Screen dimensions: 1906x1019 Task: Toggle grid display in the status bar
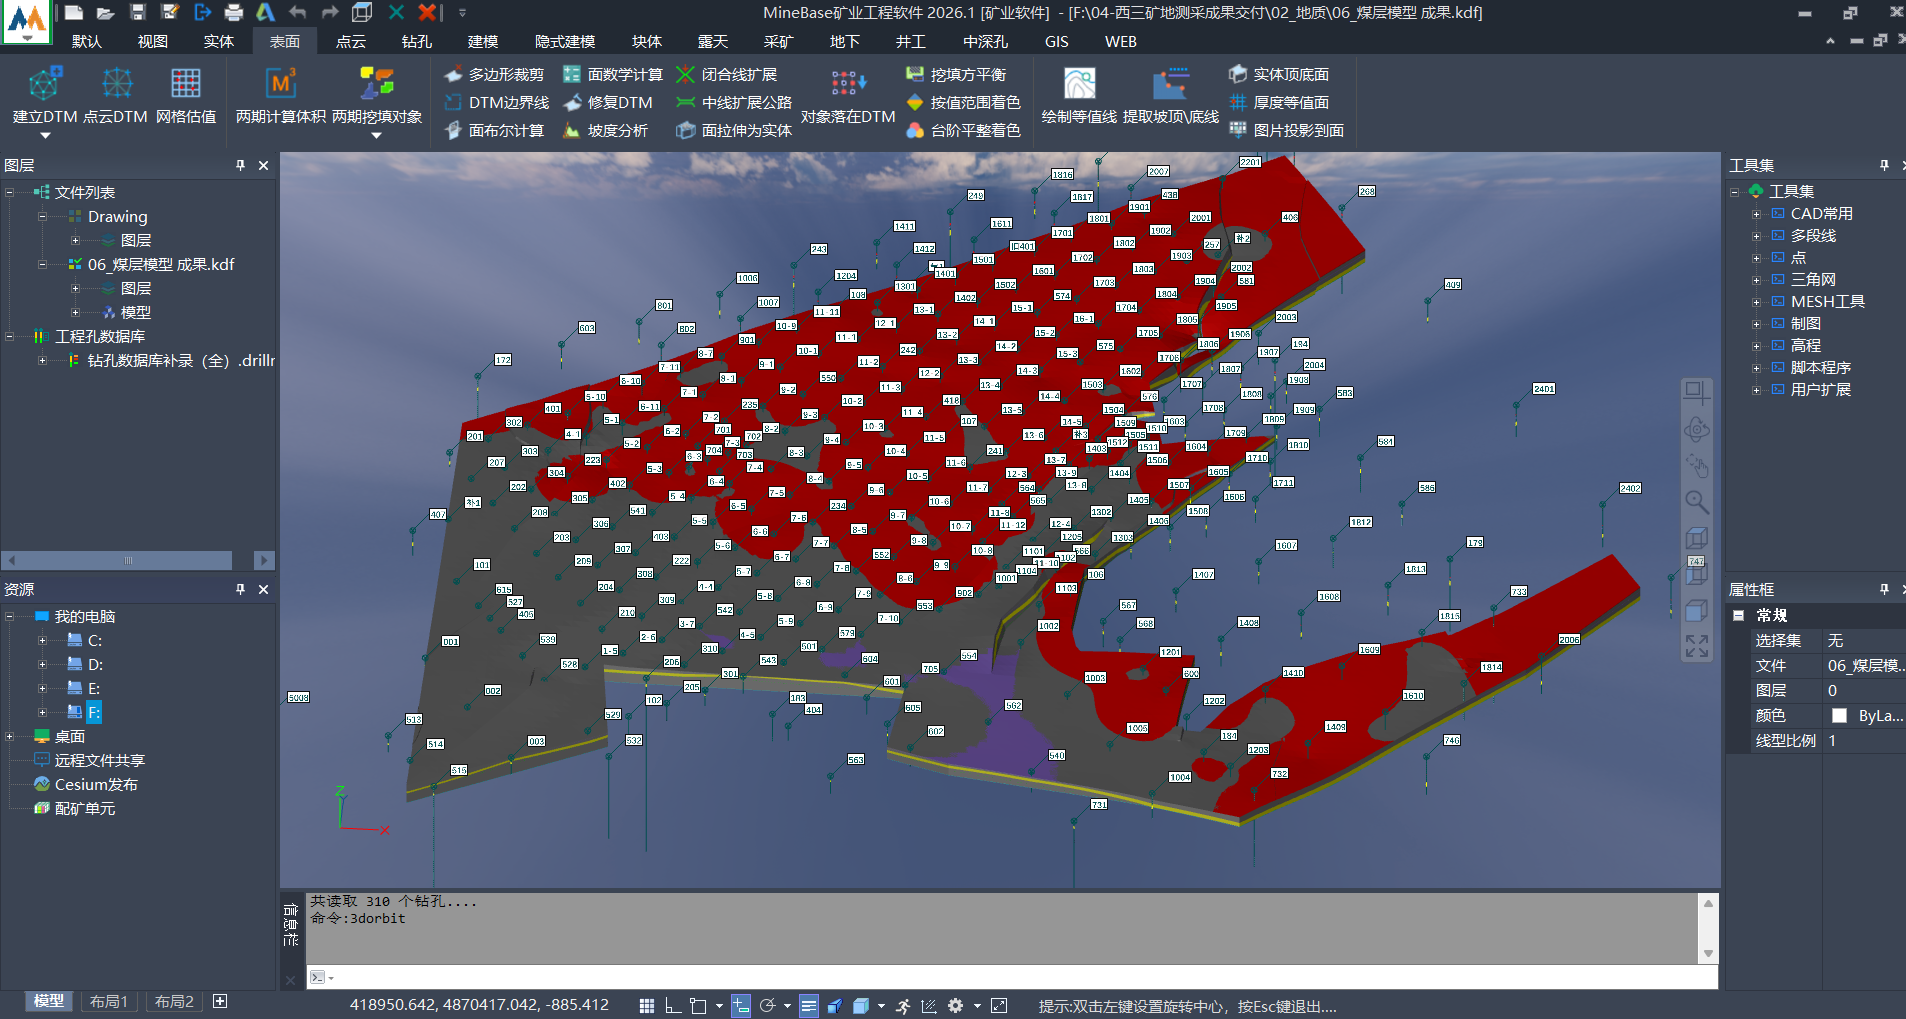647,1005
